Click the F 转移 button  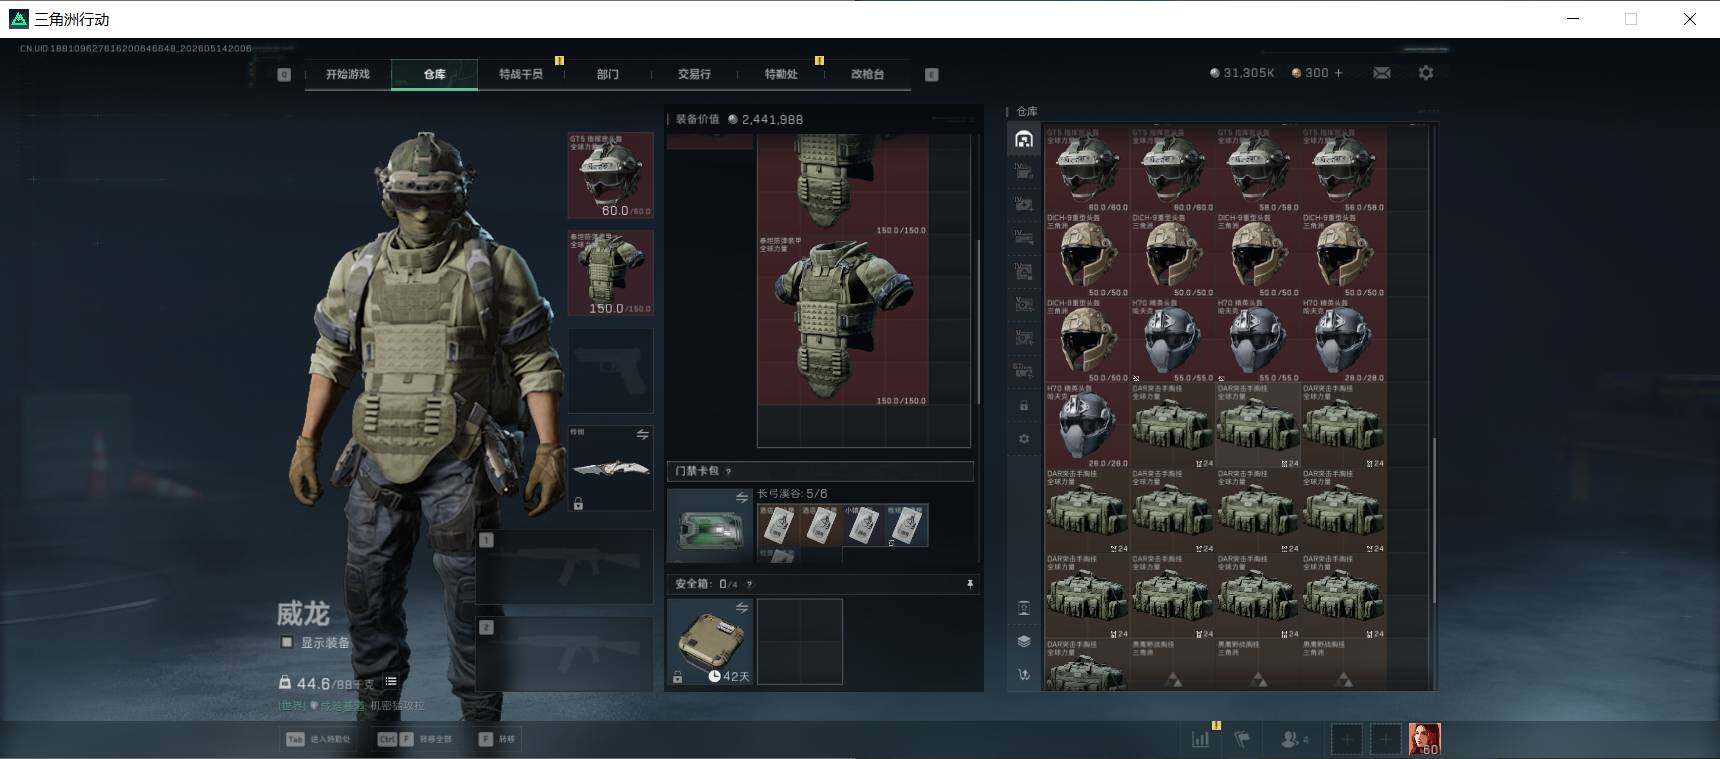497,739
